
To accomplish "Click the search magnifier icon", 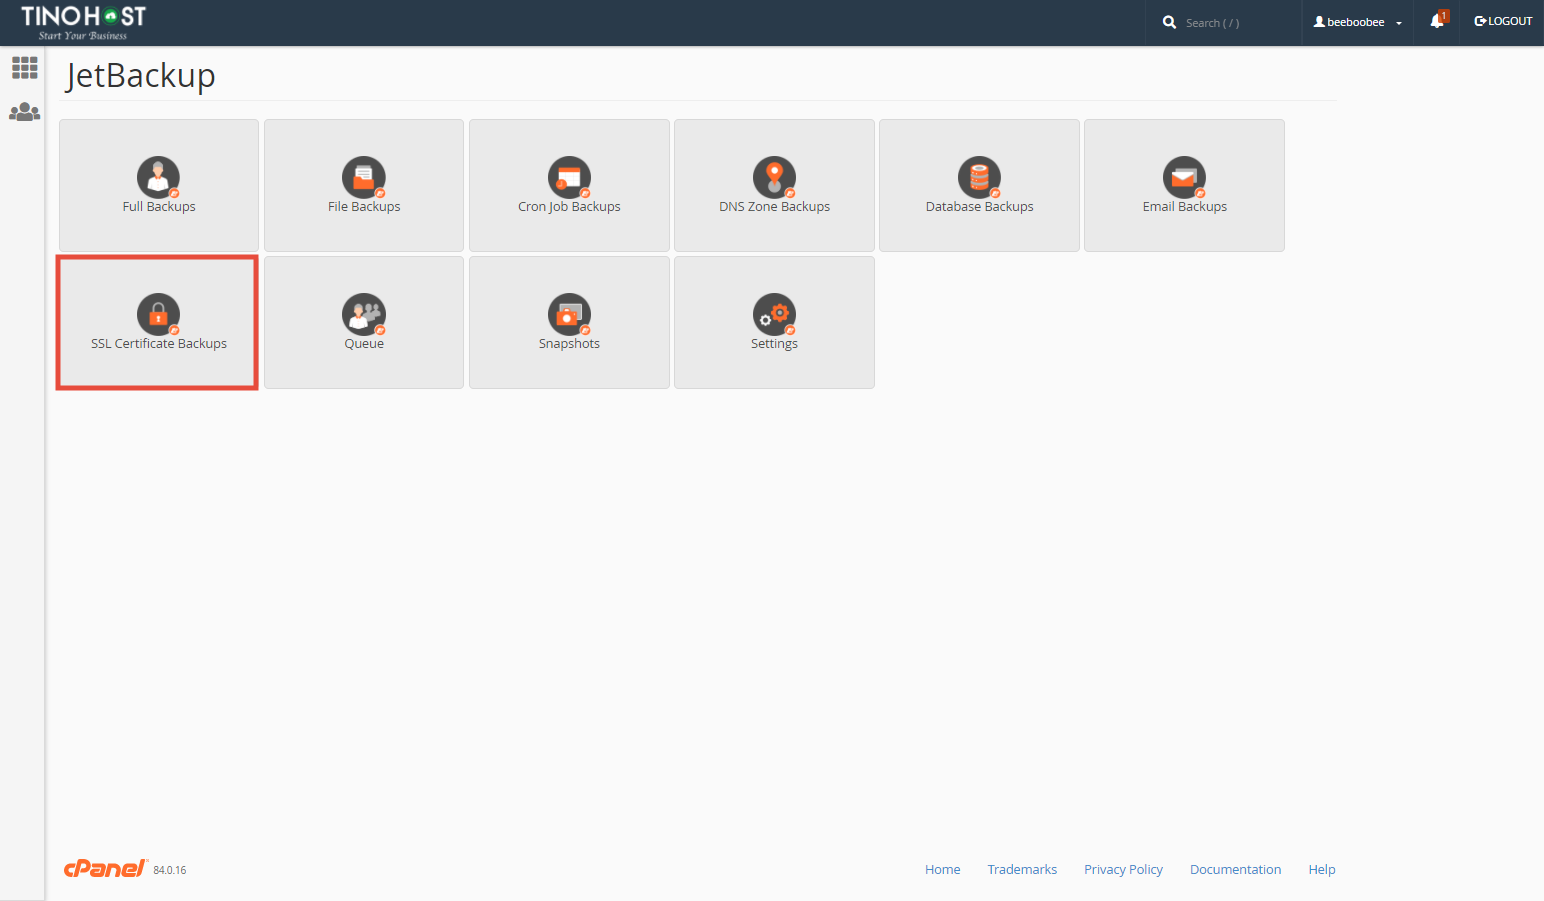I will 1169,22.
